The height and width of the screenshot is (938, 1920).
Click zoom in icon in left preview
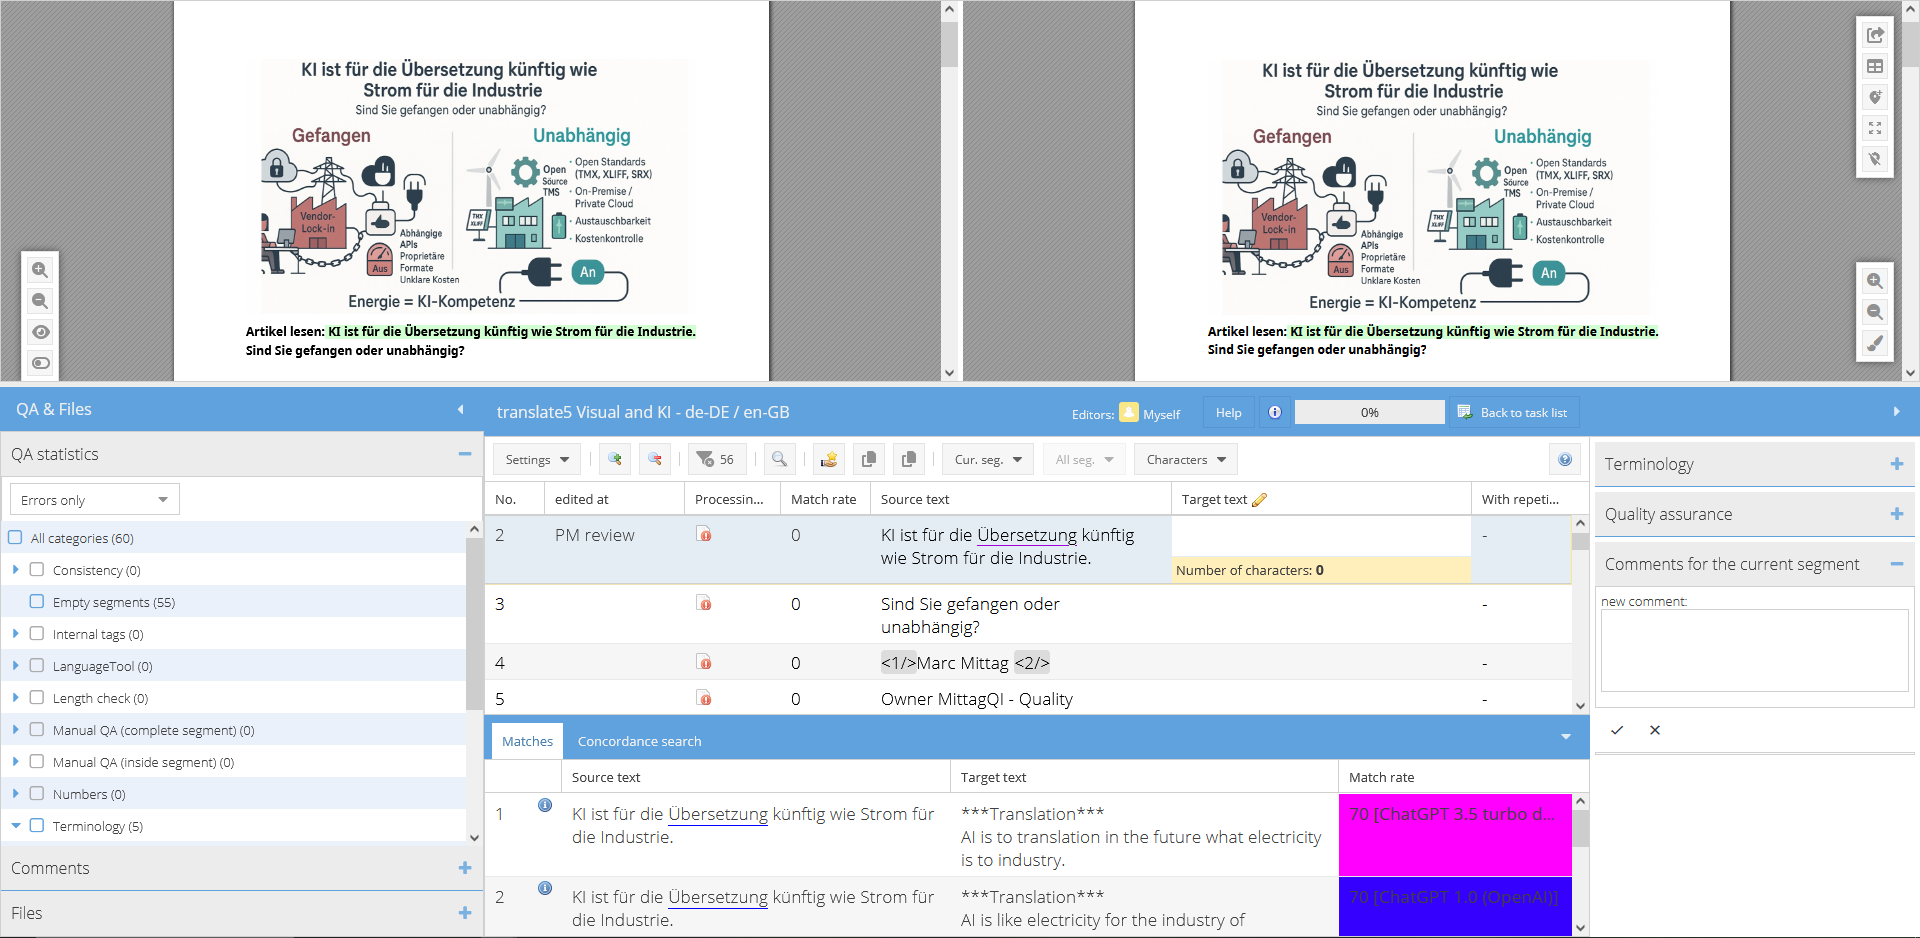[40, 270]
